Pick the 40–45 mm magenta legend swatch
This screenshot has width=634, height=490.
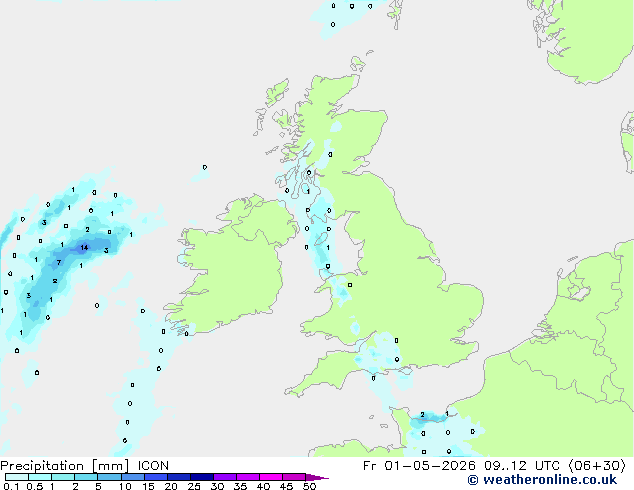click(271, 477)
